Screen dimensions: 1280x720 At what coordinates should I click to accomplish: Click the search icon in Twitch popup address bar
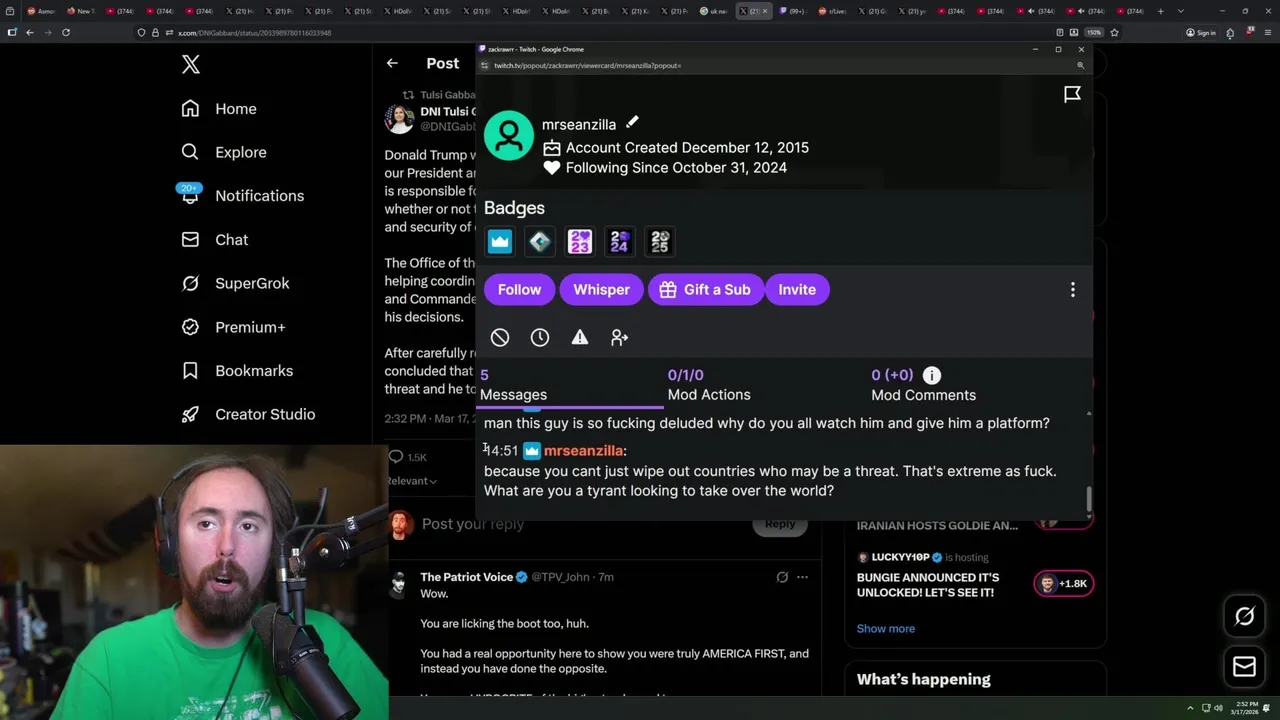pyautogui.click(x=1080, y=65)
